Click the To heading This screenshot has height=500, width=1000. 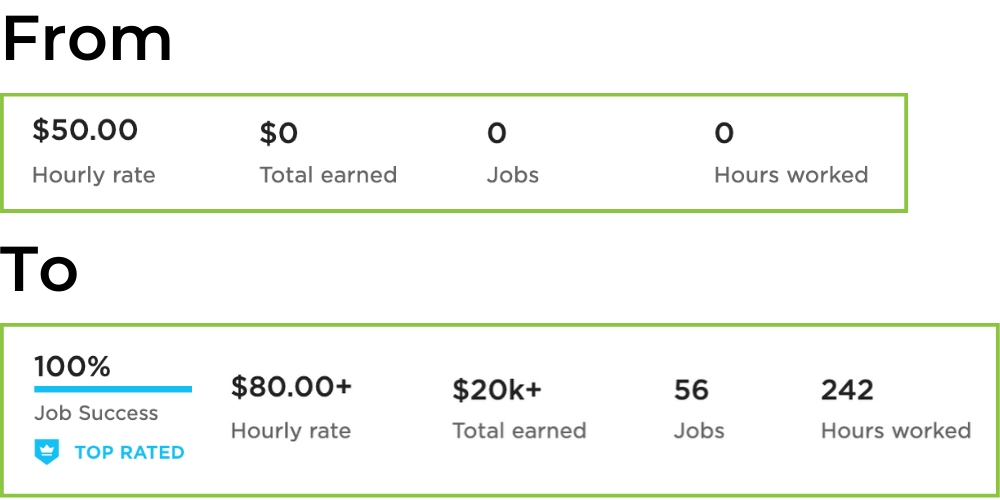coord(39,269)
